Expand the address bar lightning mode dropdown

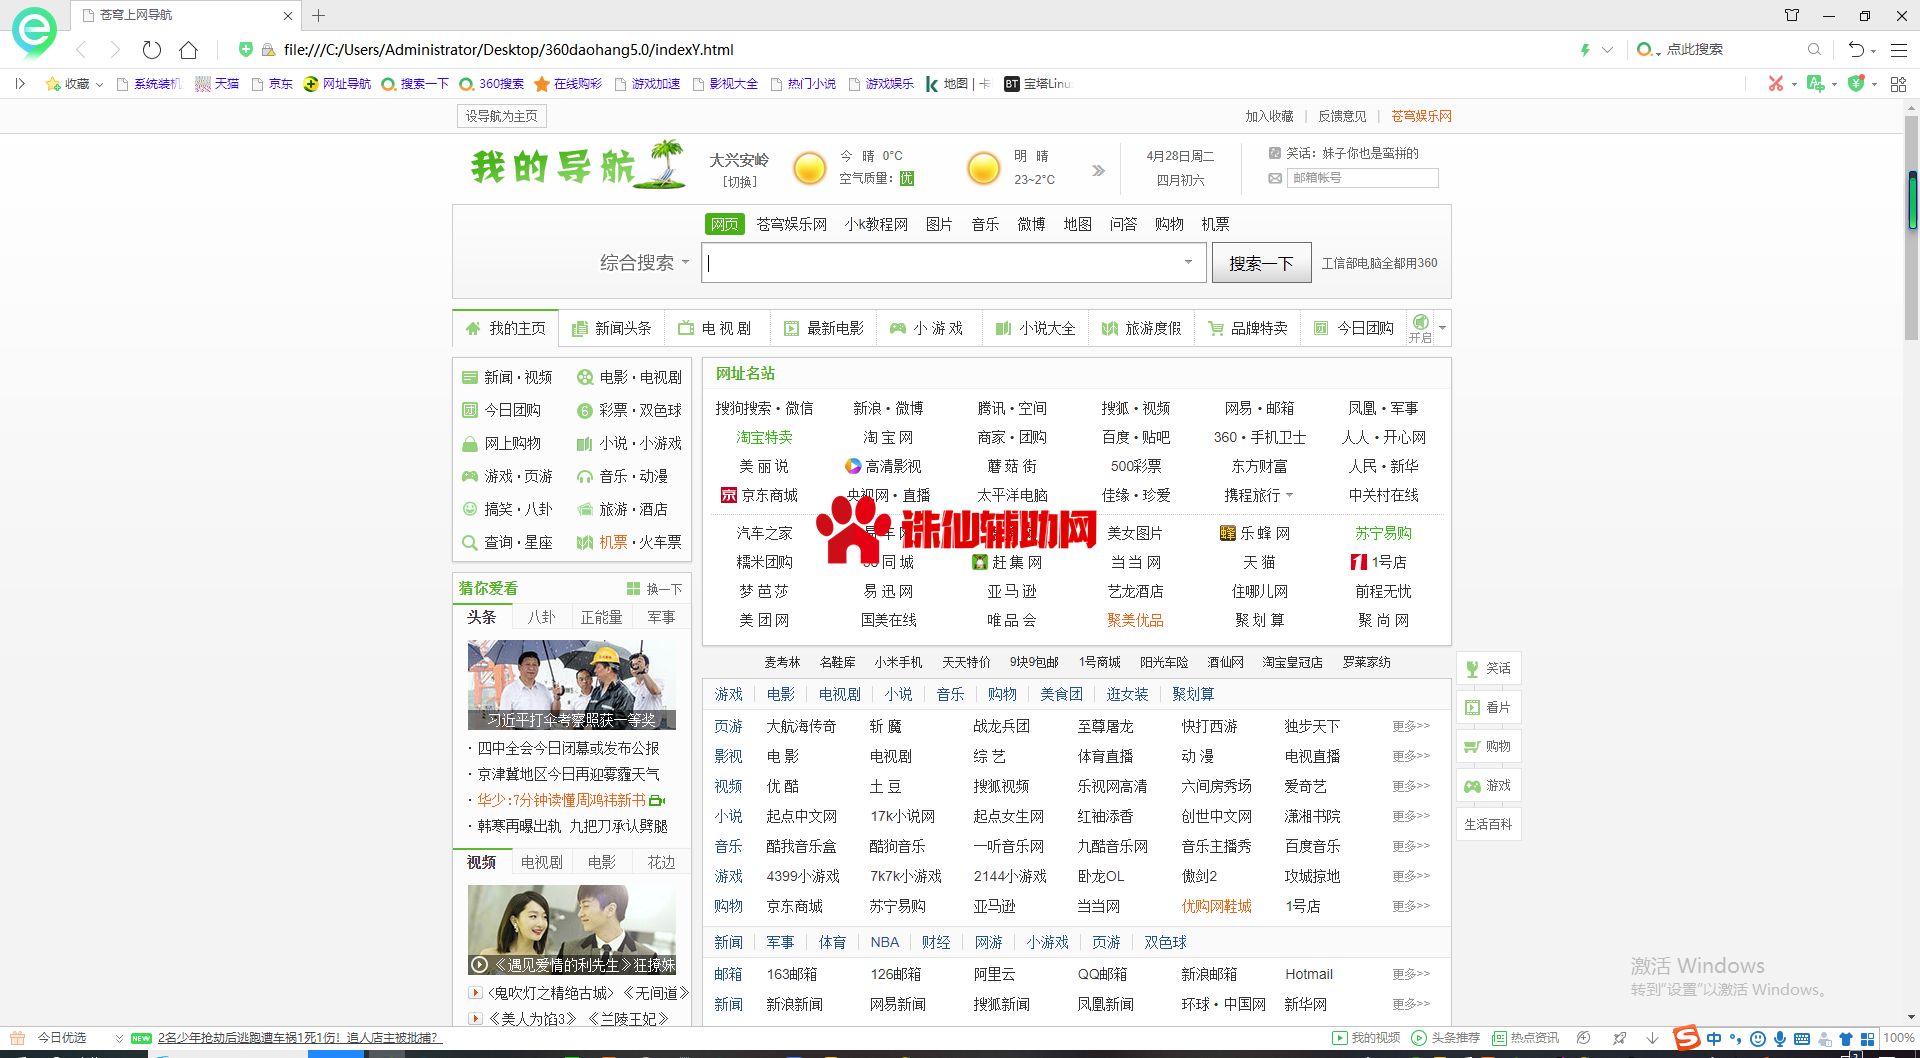pos(1607,49)
